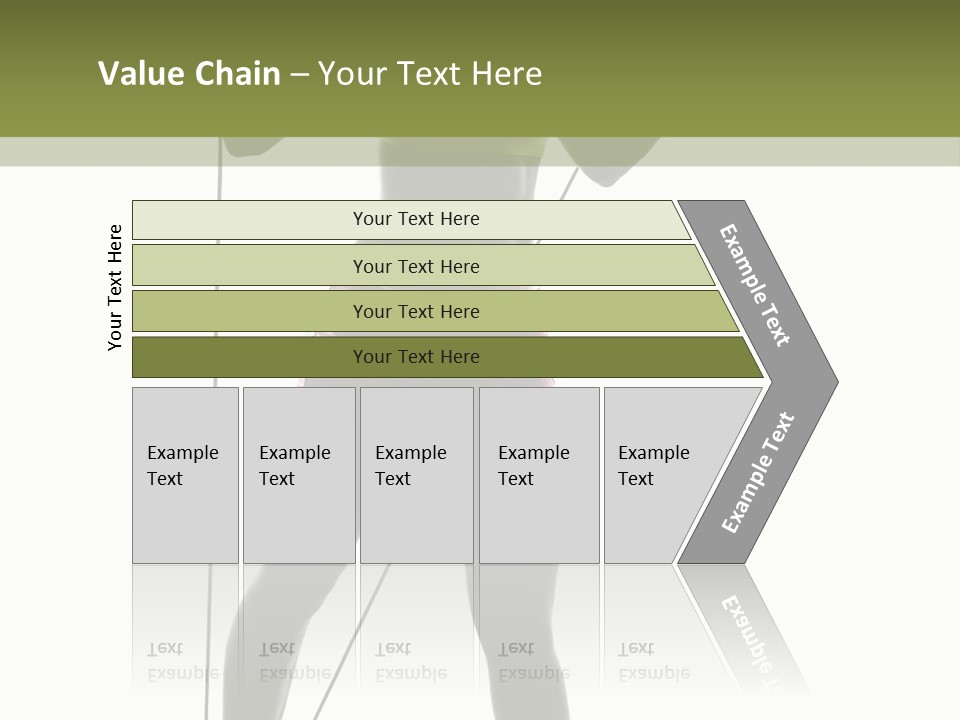Screen dimensions: 960x720
Task: Click the olive green header banner
Action: tap(480, 69)
